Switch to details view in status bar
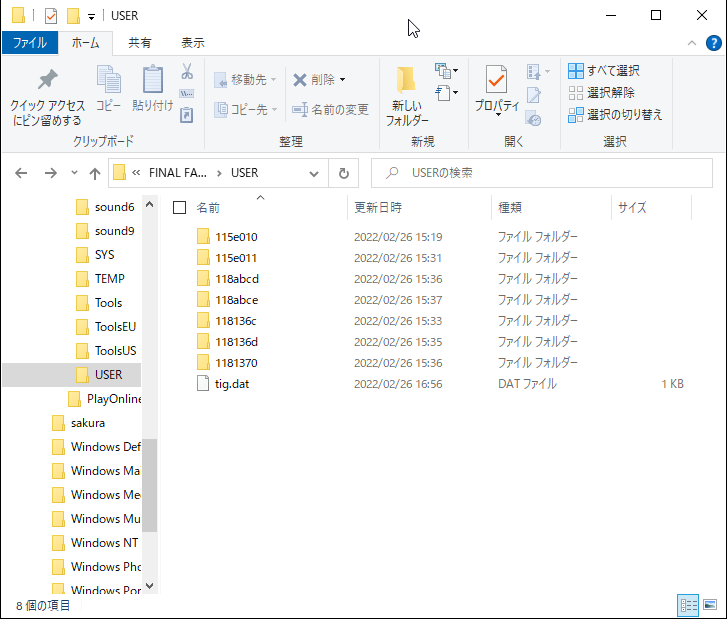 (688, 605)
